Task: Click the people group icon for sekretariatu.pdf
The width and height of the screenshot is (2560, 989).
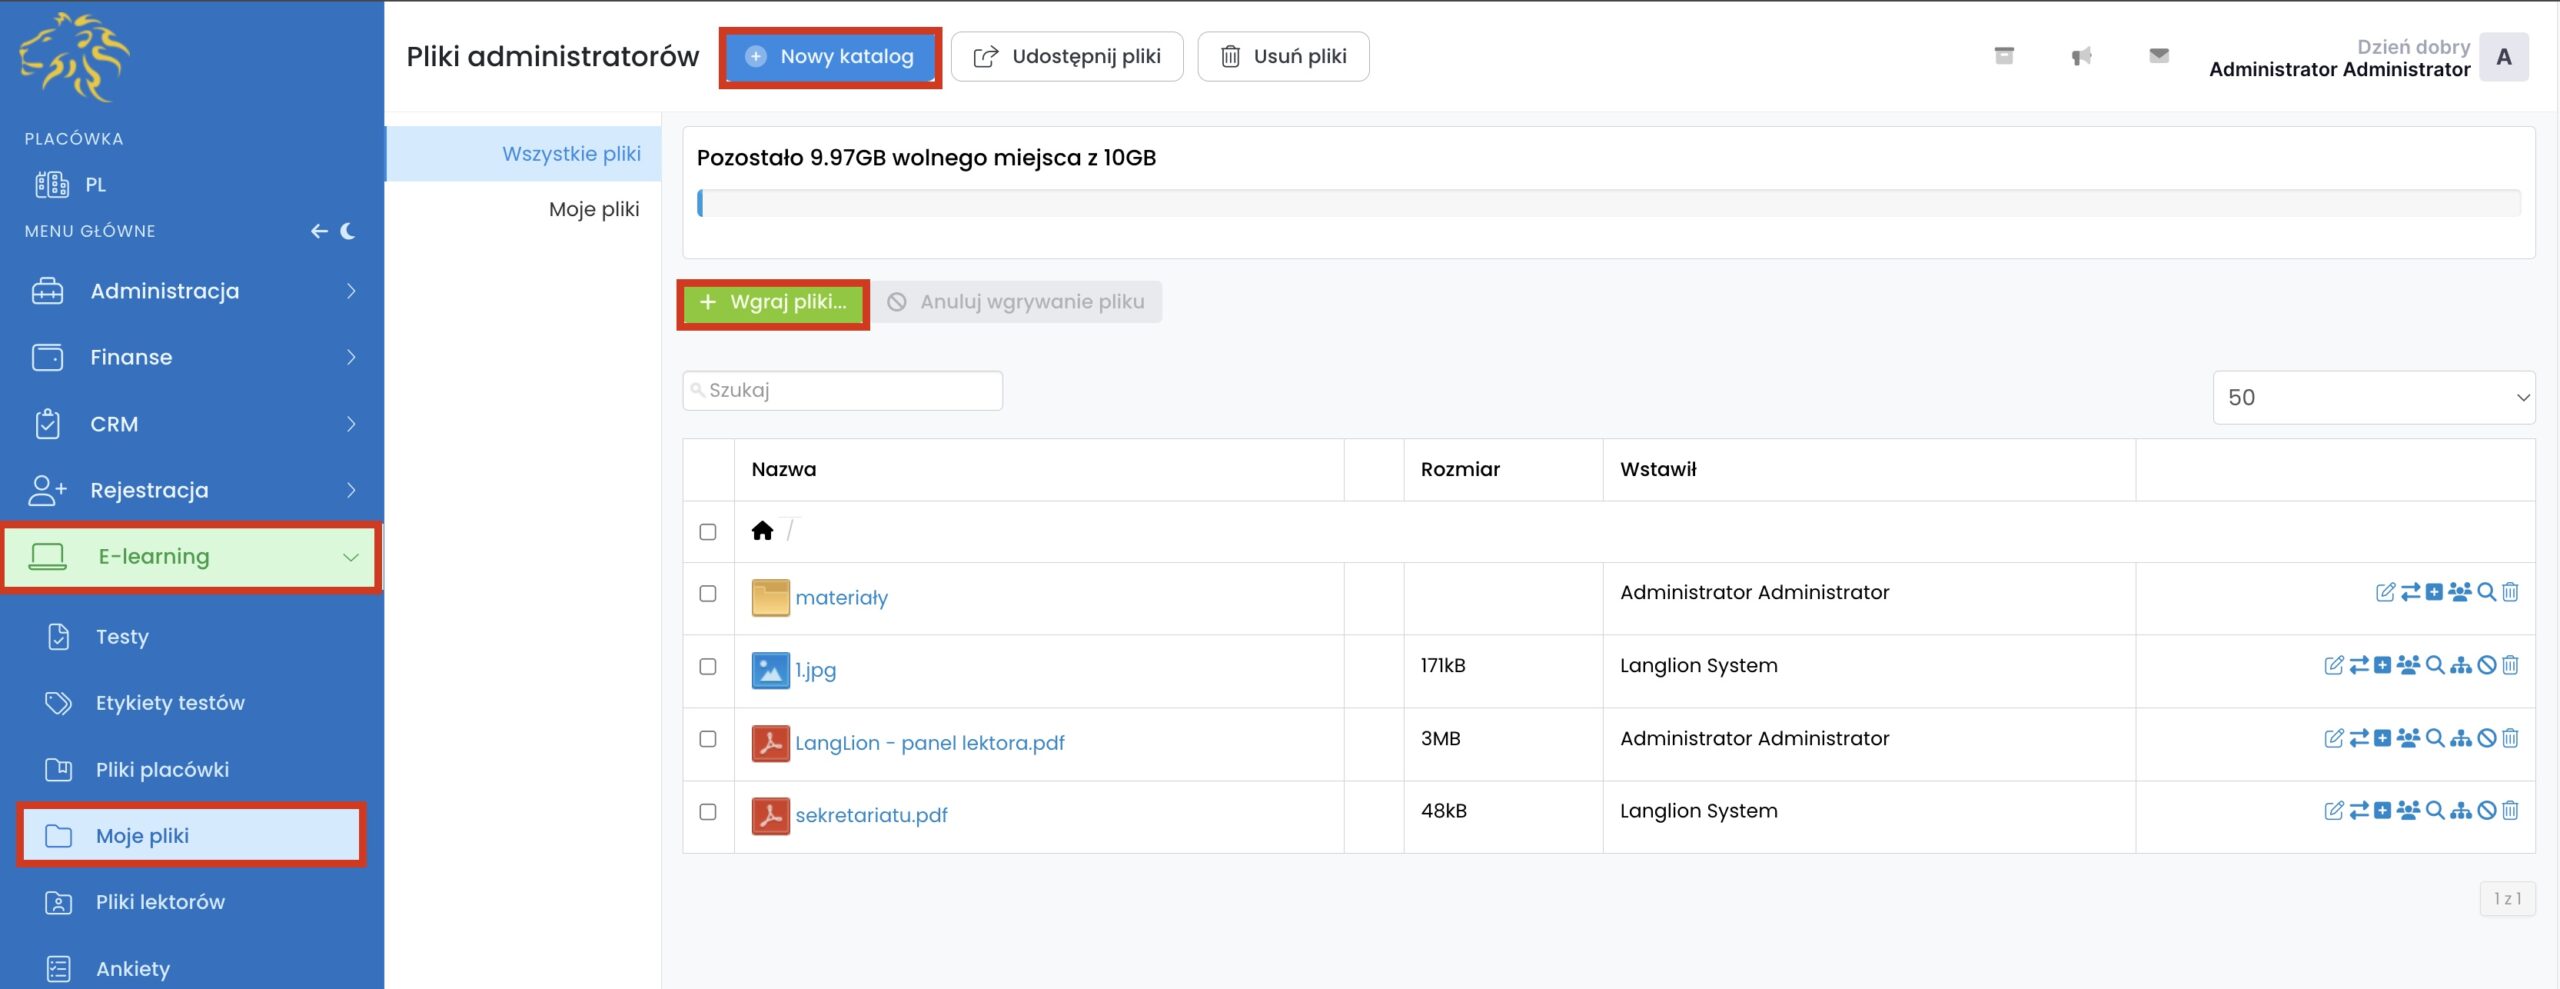Action: (2408, 810)
